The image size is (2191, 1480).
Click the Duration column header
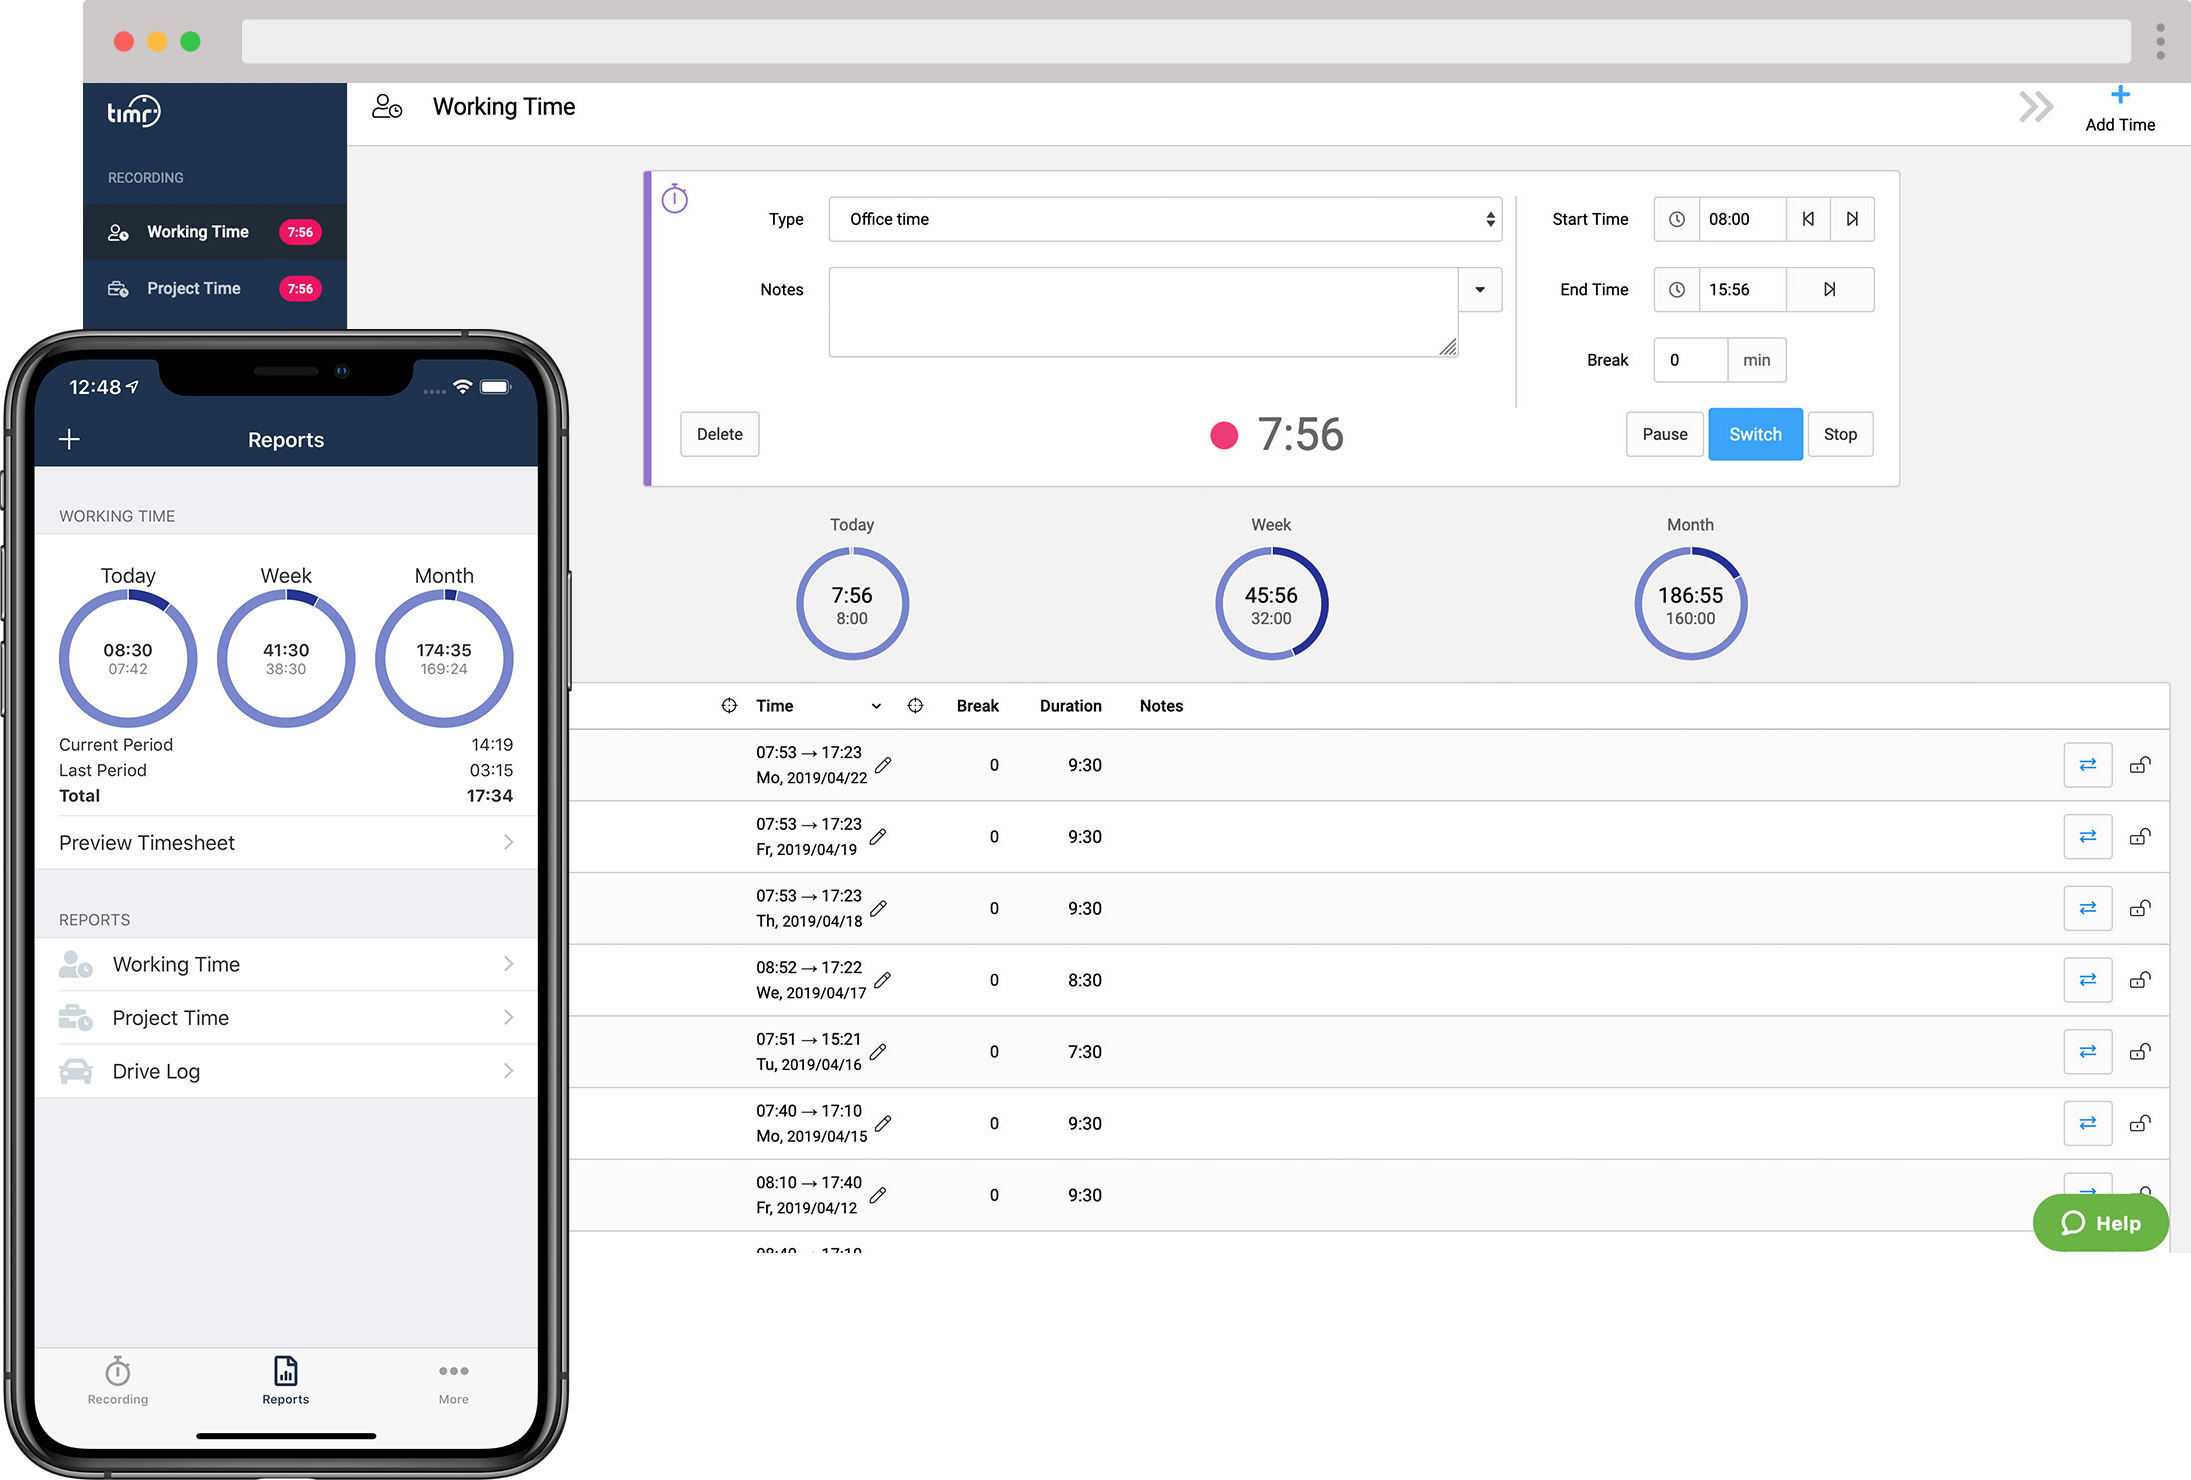1070,706
